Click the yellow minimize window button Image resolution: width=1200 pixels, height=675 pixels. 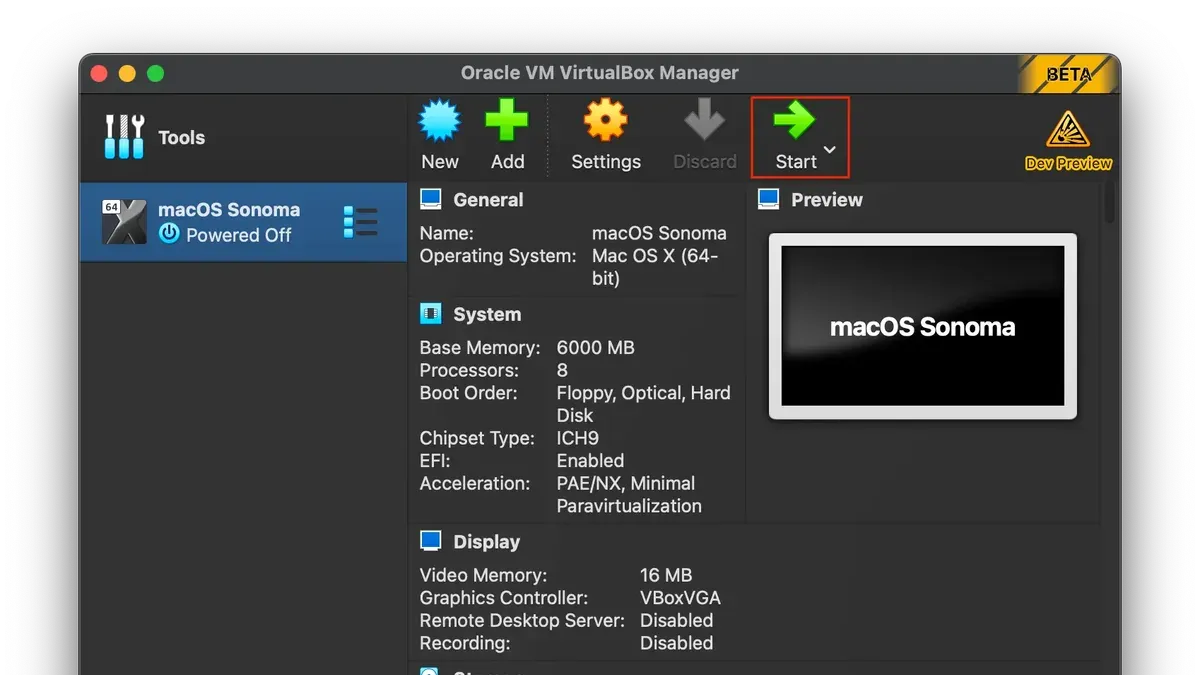(127, 74)
